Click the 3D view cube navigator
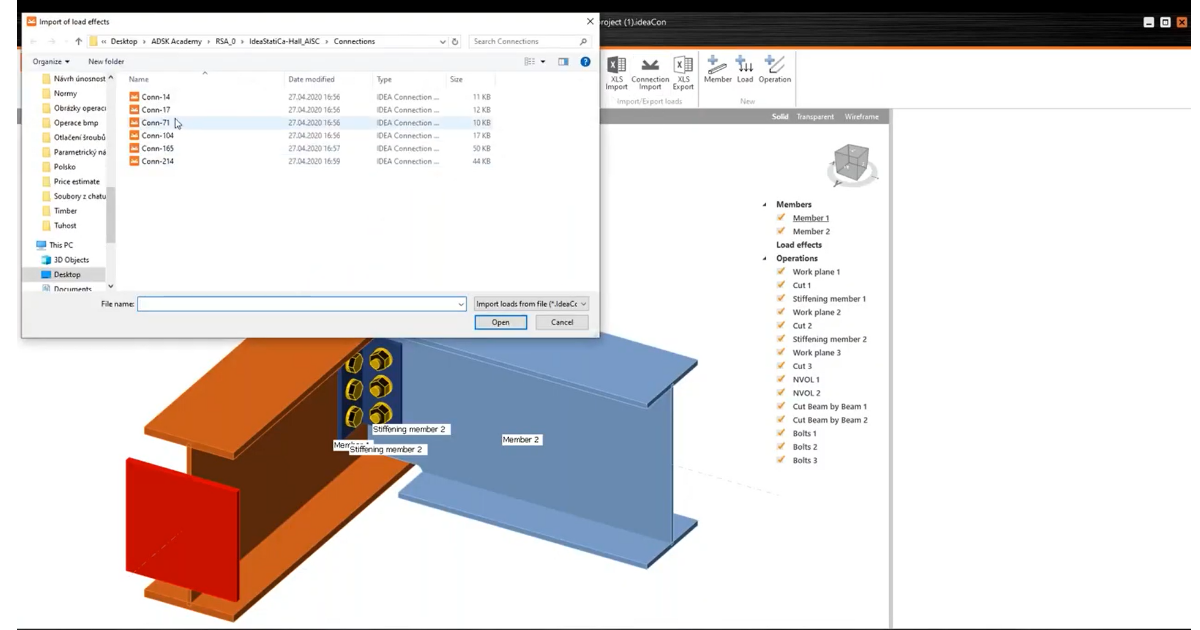 point(851,166)
